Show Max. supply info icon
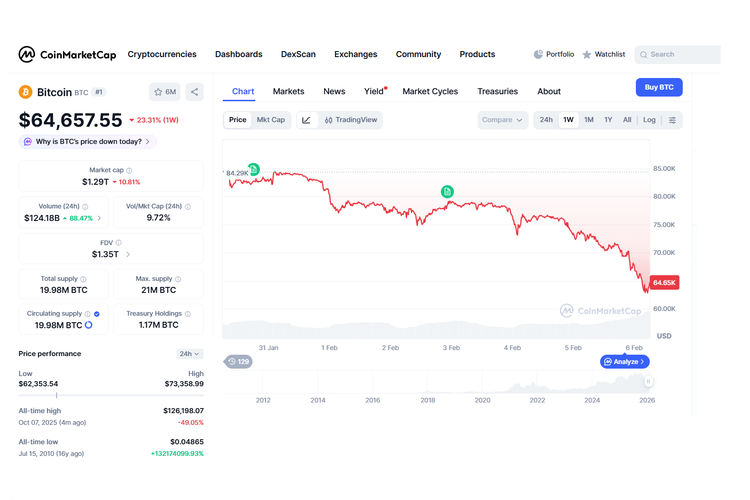750x500 pixels. click(x=178, y=279)
